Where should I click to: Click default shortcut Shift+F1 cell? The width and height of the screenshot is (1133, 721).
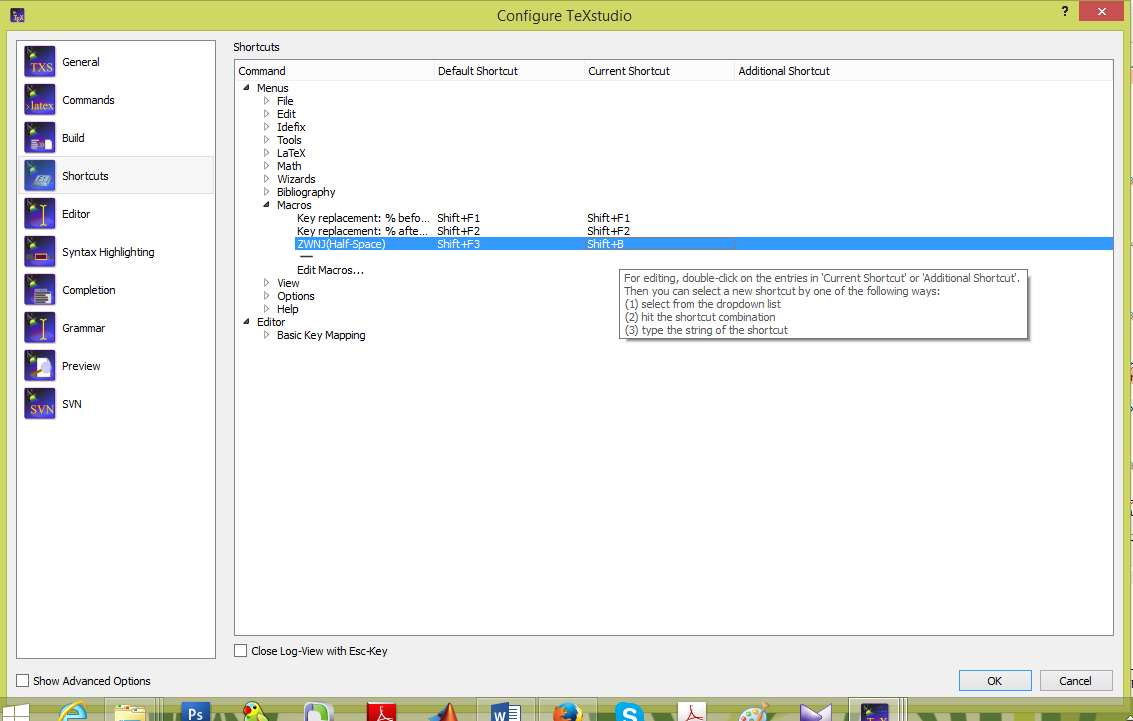pos(459,218)
